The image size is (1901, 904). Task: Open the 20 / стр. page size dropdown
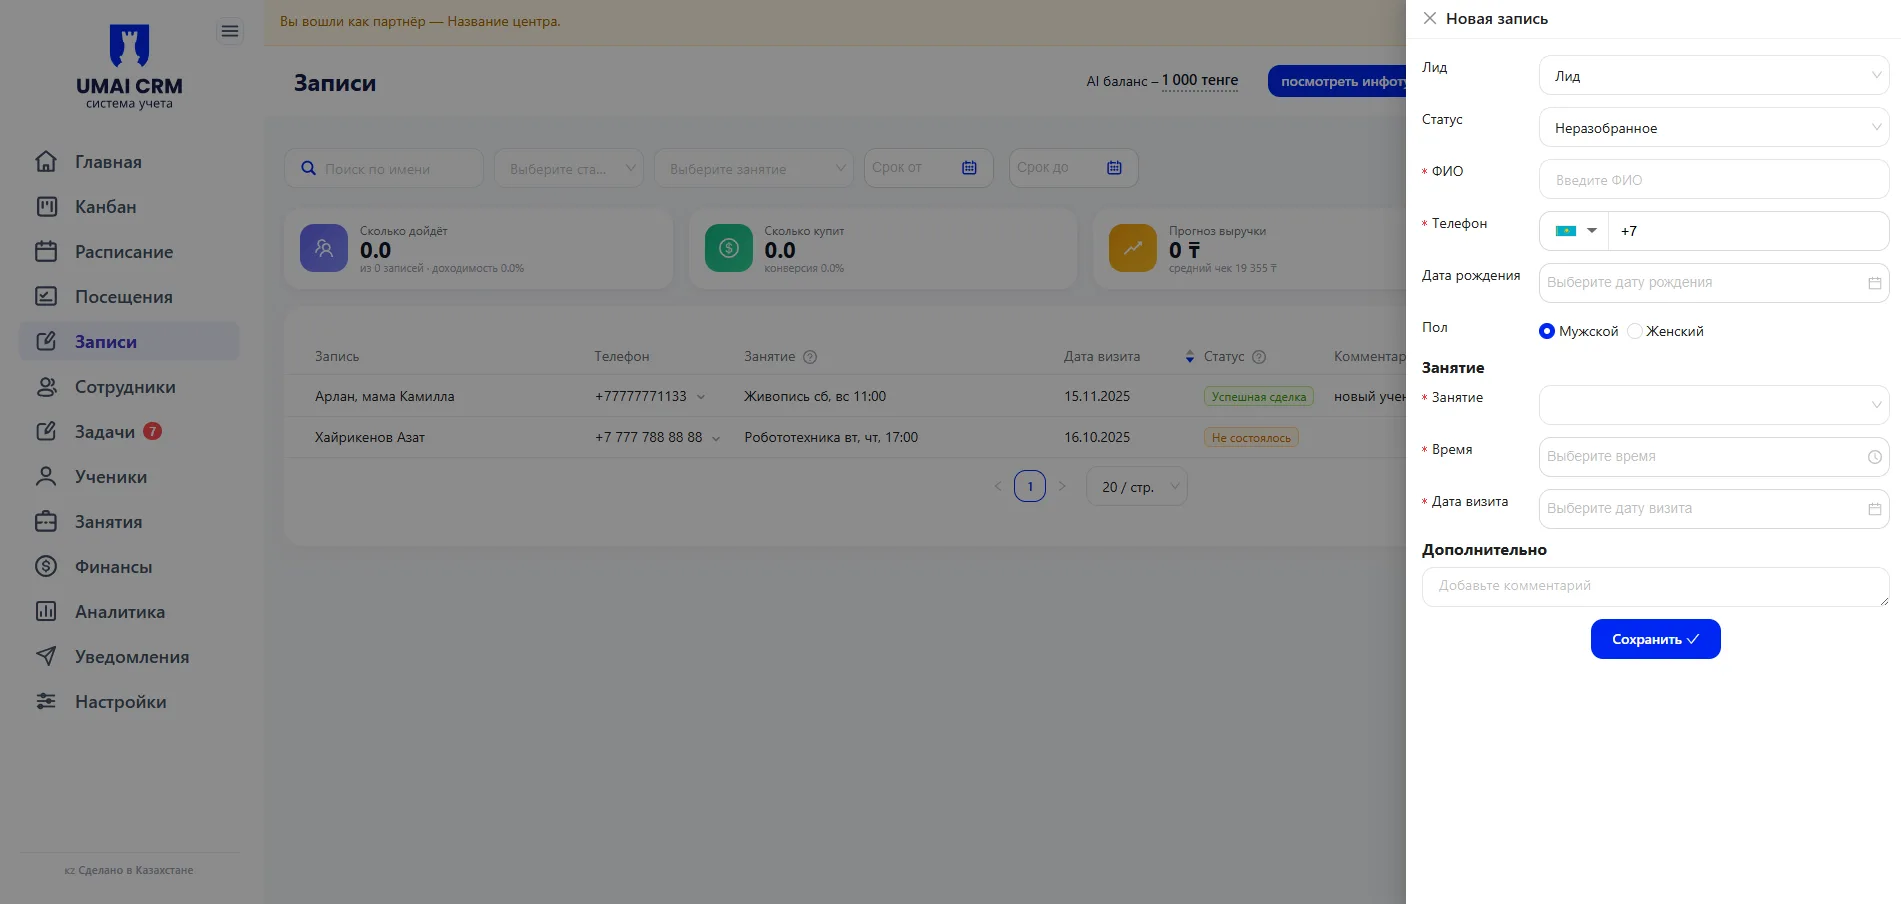click(1137, 486)
